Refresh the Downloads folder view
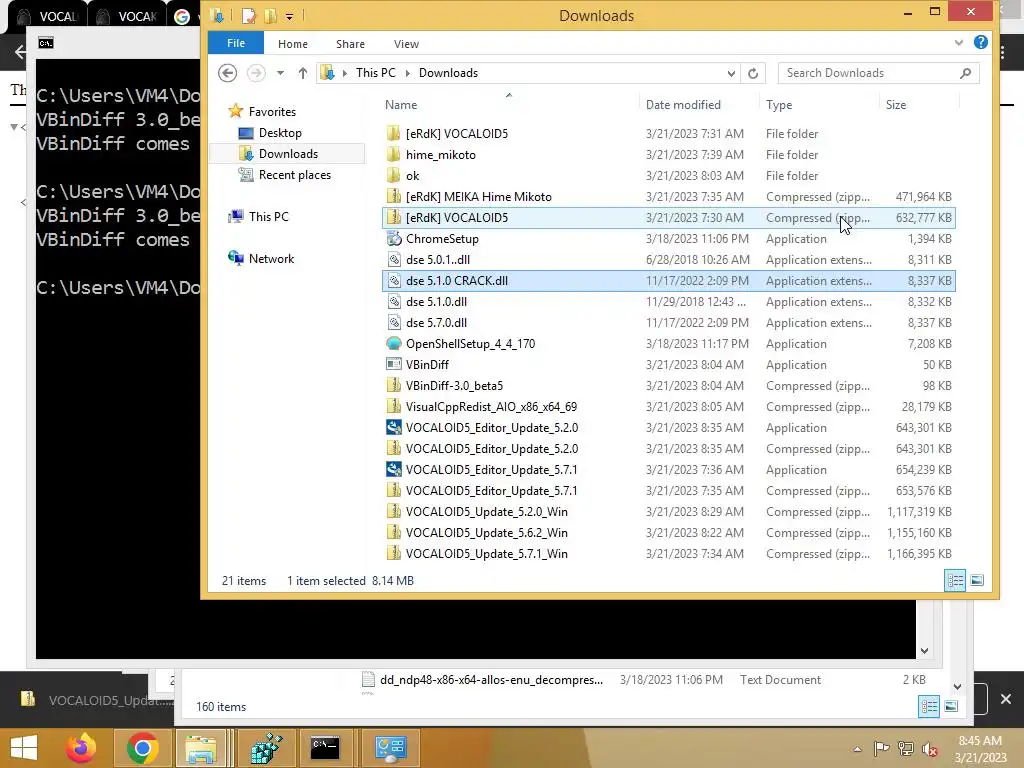1024x768 pixels. pyautogui.click(x=753, y=73)
